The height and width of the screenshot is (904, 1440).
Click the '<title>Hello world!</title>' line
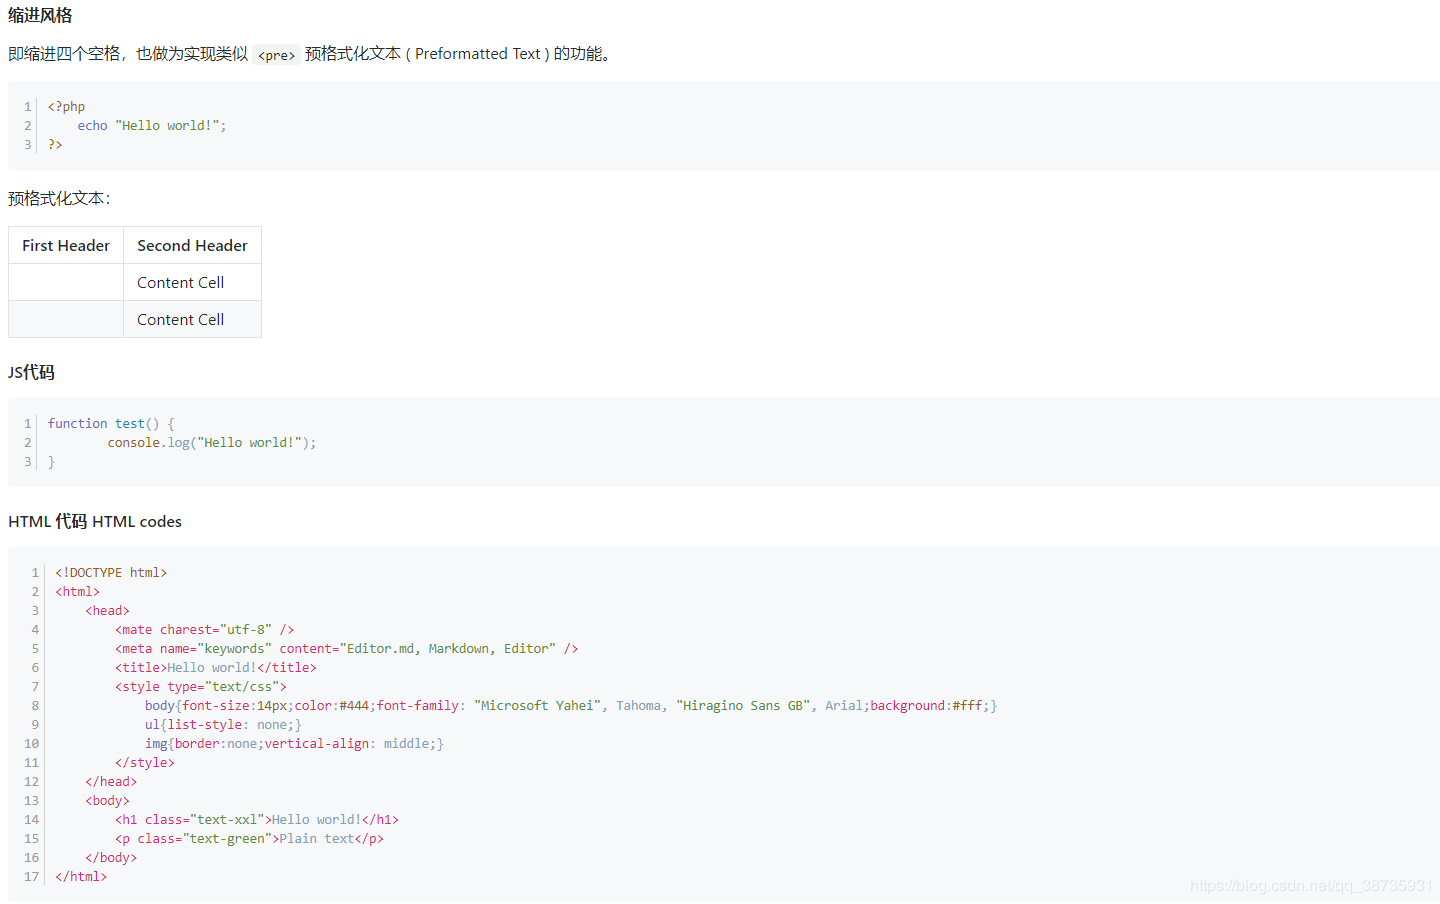click(x=215, y=668)
